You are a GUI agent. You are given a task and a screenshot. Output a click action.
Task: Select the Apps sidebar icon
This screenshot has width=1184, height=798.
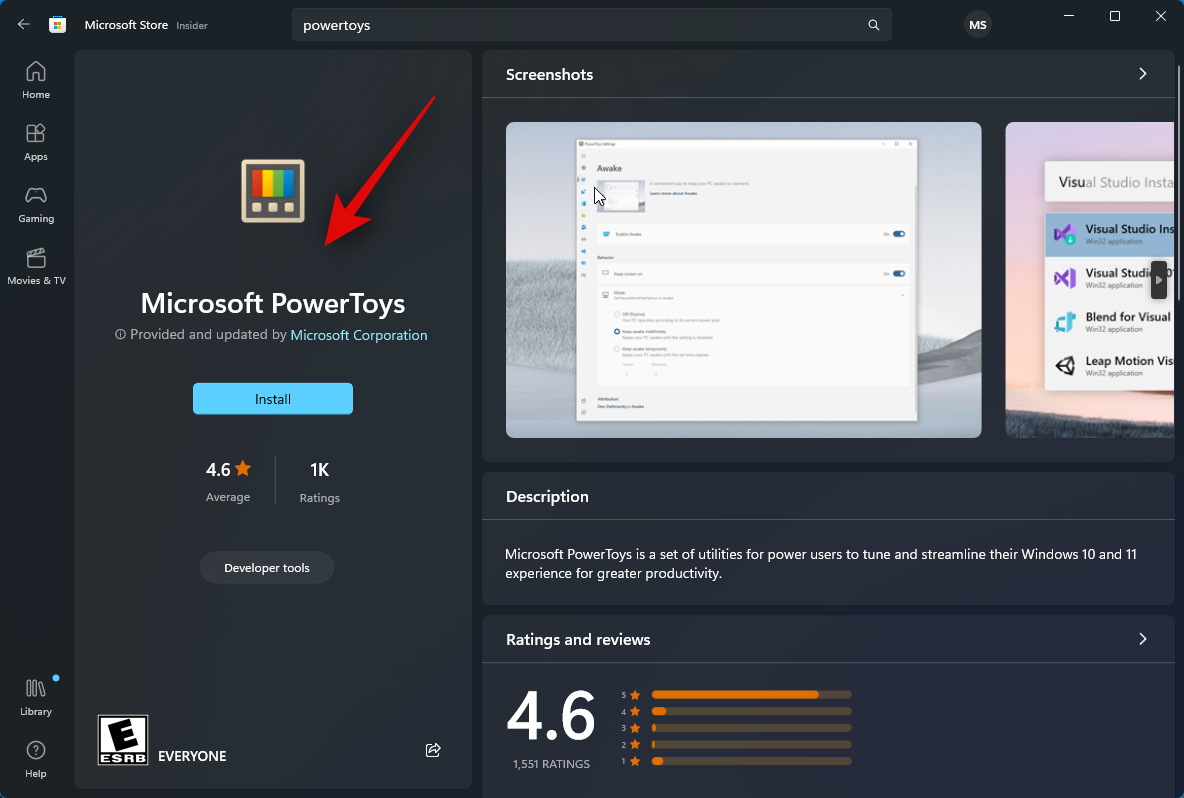pyautogui.click(x=35, y=141)
